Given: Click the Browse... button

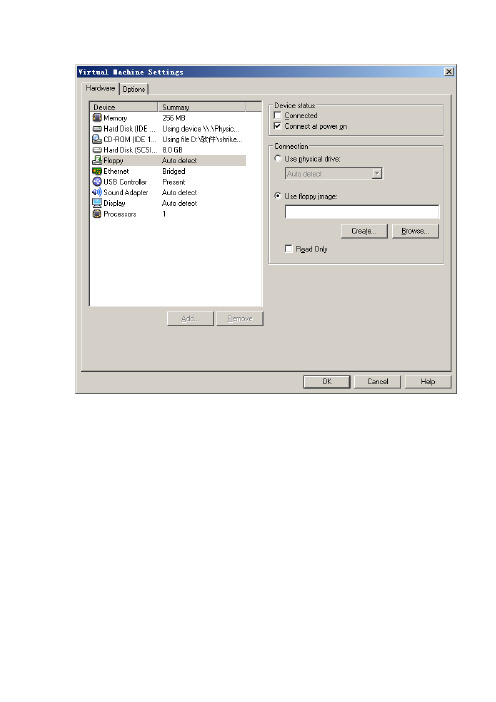Looking at the screenshot, I should click(x=415, y=231).
